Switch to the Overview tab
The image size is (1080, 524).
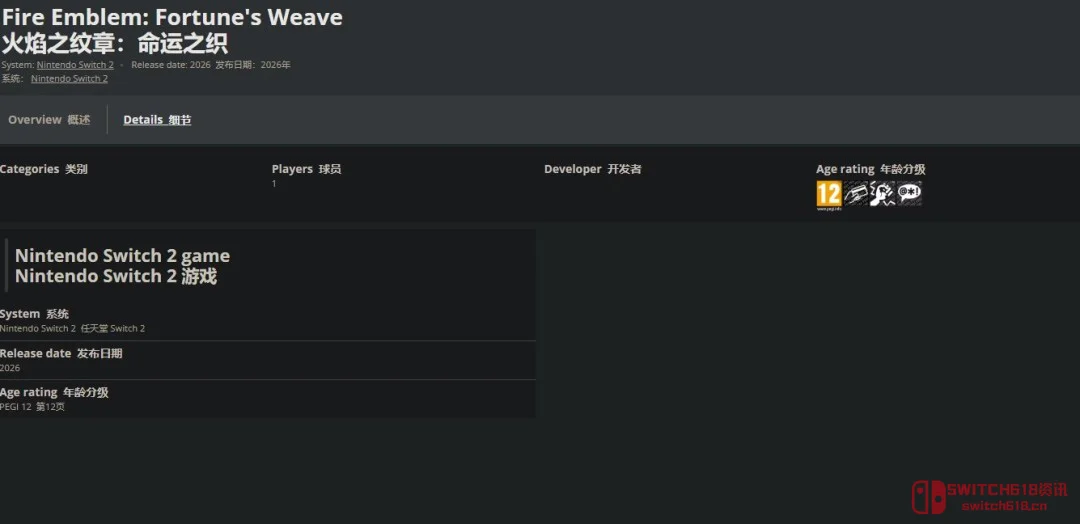click(x=49, y=120)
